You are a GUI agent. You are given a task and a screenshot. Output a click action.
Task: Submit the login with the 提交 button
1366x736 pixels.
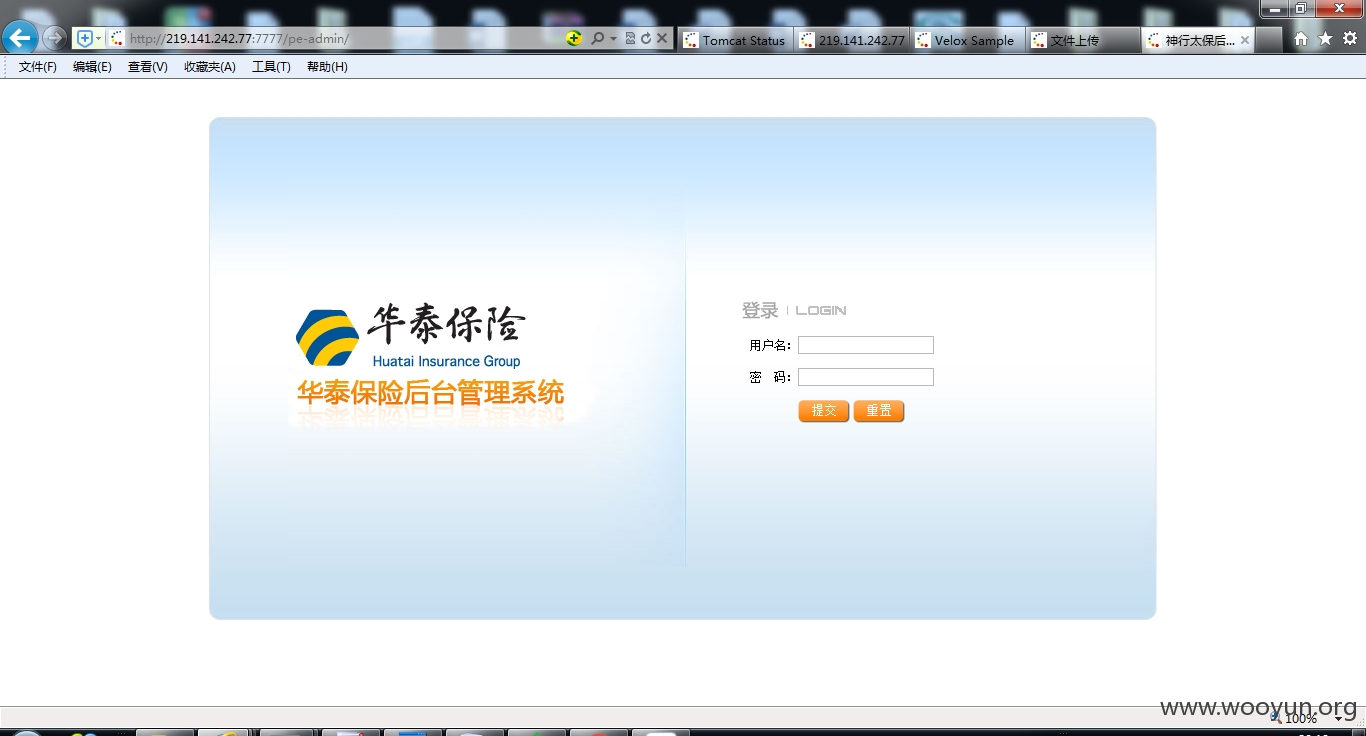[824, 411]
